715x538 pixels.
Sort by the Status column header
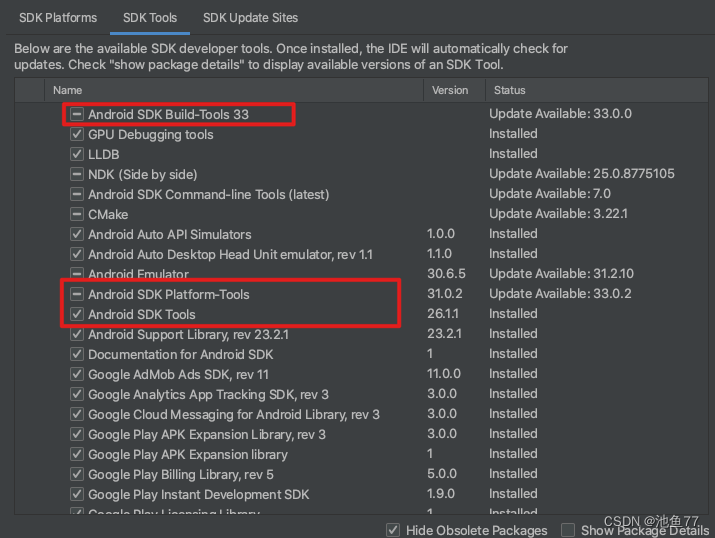596,90
